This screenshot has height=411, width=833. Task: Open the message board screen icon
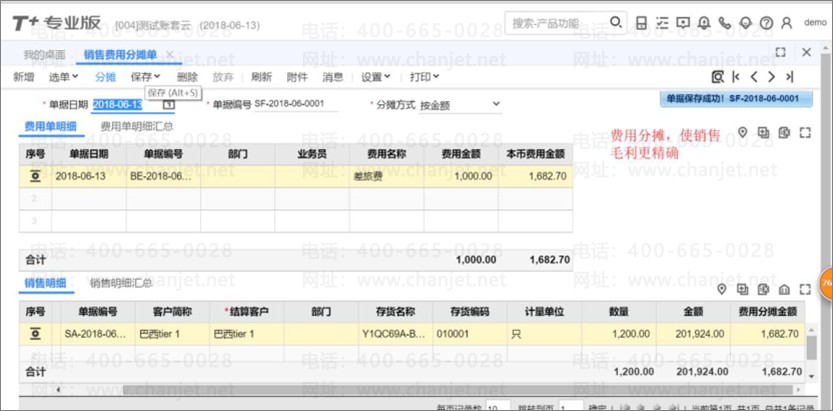coord(683,23)
